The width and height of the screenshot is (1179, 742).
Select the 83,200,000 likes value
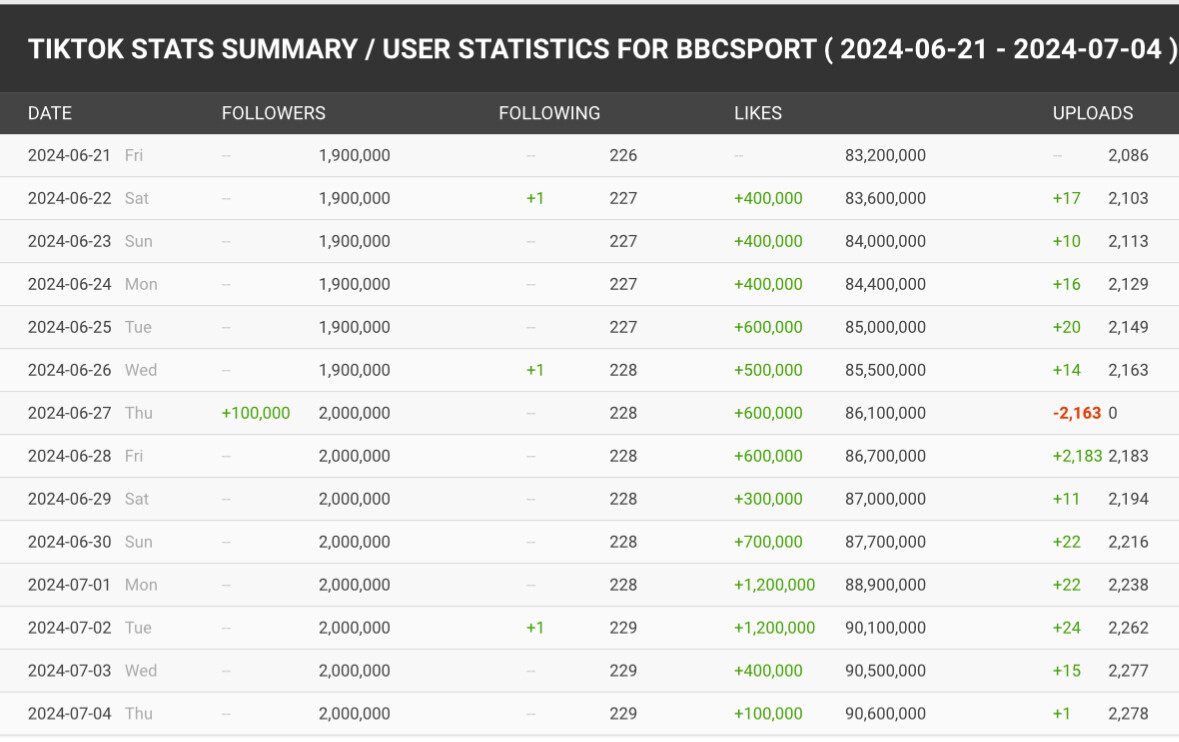pyautogui.click(x=885, y=156)
